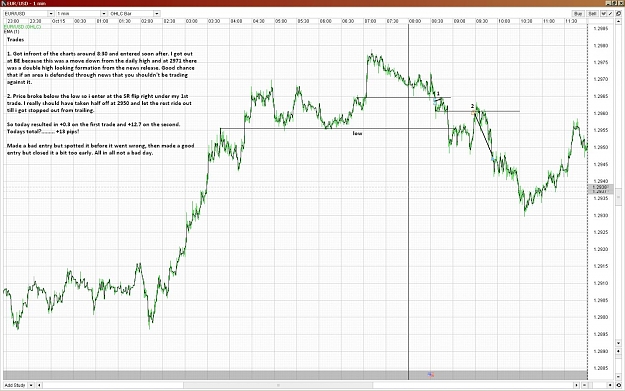This screenshot has height=391, width=625.
Task: Click the 23:00 time axis label
Action: 13,21
